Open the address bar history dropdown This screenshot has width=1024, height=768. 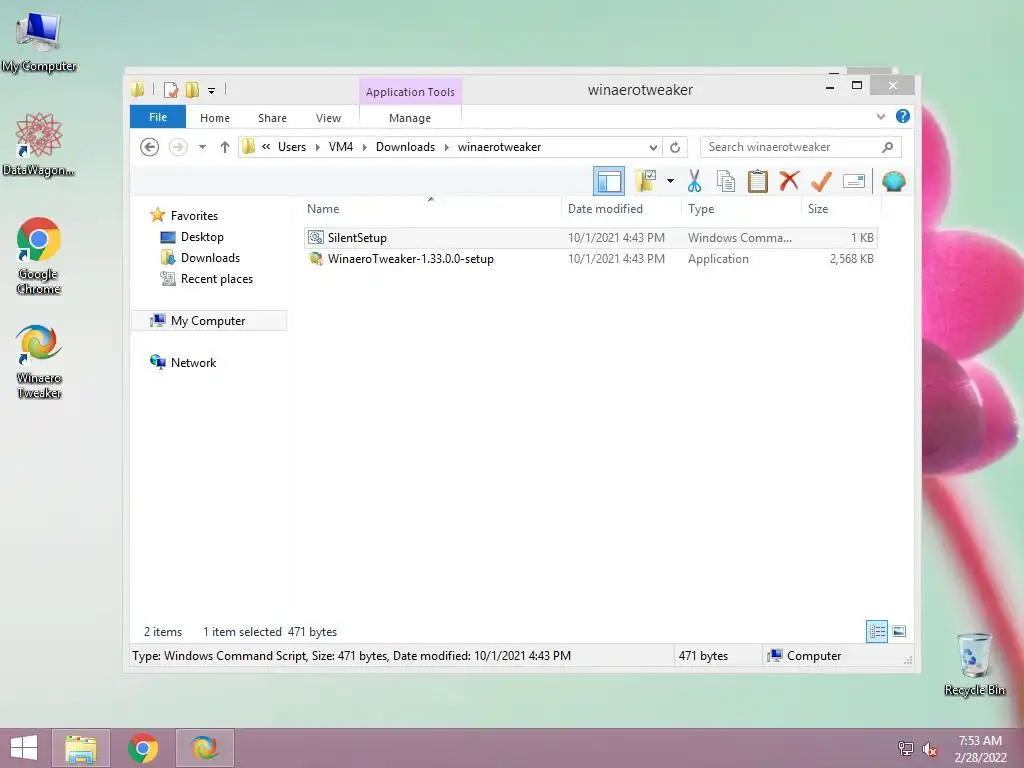pyautogui.click(x=652, y=147)
